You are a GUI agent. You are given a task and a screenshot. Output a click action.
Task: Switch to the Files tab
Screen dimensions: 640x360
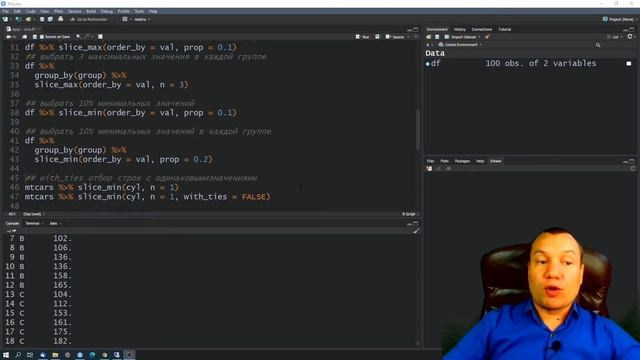point(431,161)
